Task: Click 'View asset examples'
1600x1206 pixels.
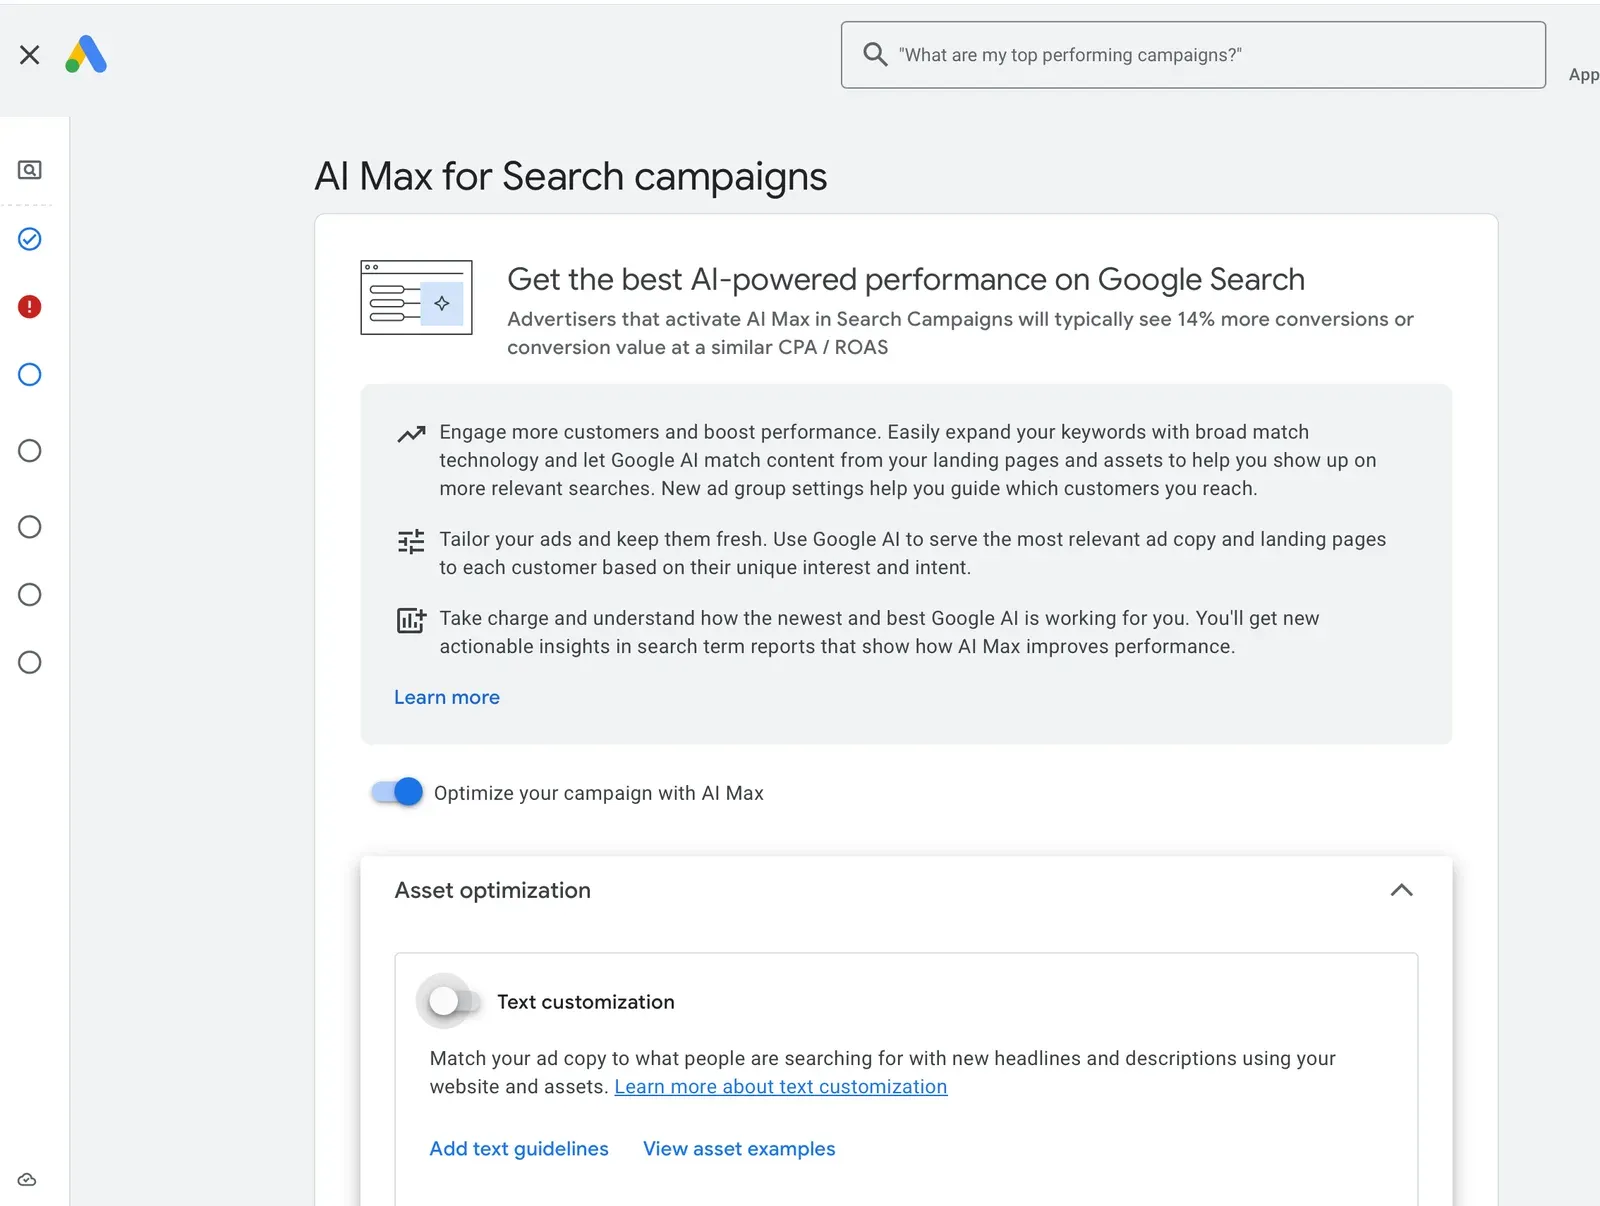Action: [739, 1149]
